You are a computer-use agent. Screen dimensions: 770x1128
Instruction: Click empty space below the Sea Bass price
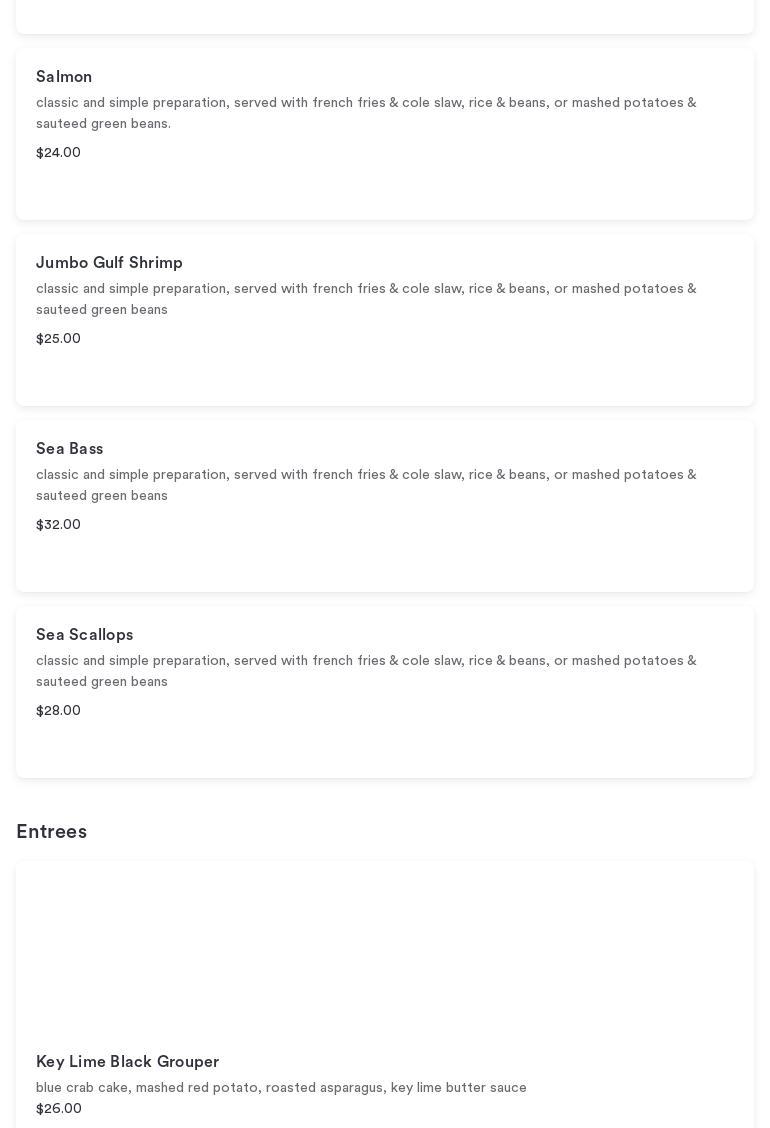pos(385,562)
